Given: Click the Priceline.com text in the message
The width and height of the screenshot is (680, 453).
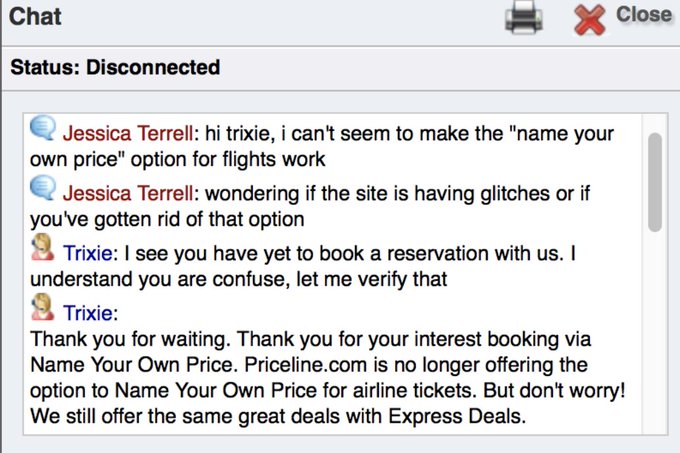Looking at the screenshot, I should tap(306, 365).
